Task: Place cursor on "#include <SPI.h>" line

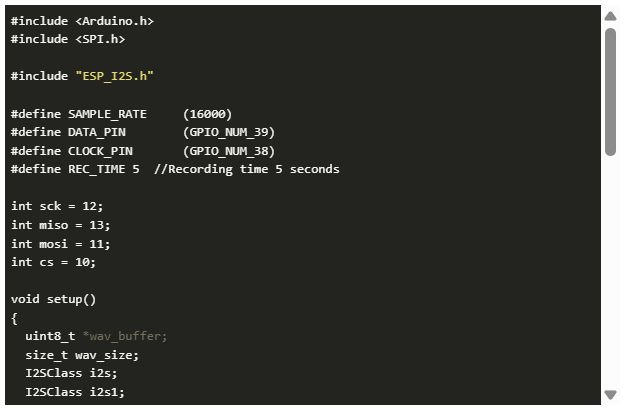Action: (x=68, y=39)
